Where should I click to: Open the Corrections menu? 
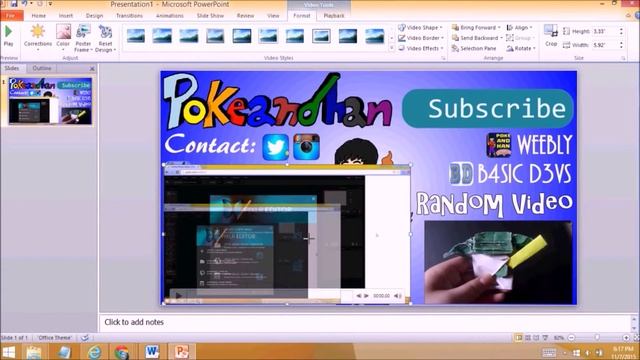[38, 38]
